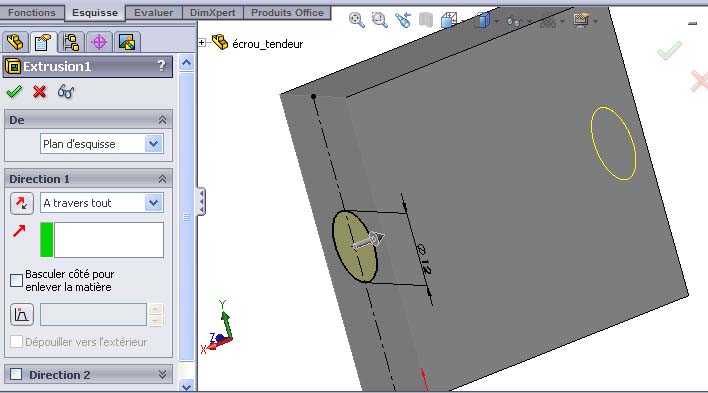Open DisplayManager appearance tab

pyautogui.click(x=127, y=42)
